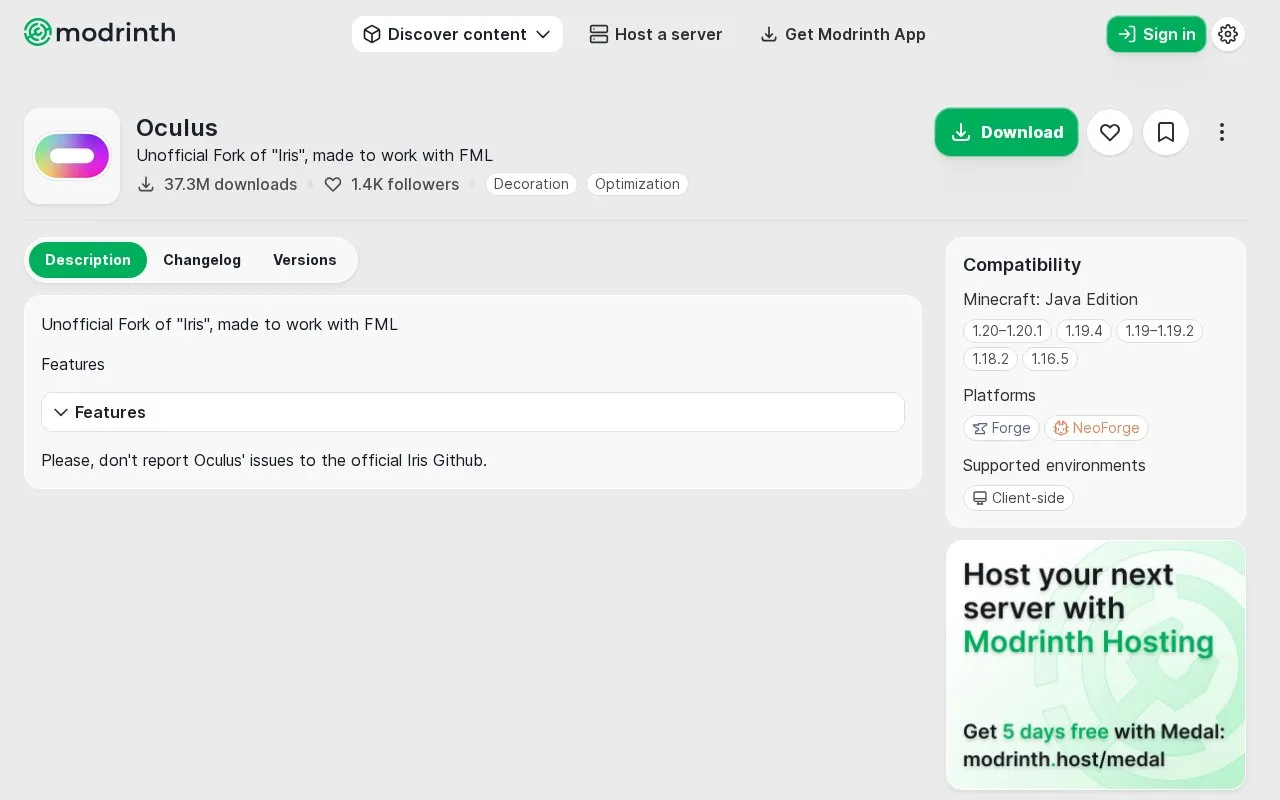Image resolution: width=1280 pixels, height=800 pixels.
Task: Click the Oculus project icon
Action: tap(72, 156)
